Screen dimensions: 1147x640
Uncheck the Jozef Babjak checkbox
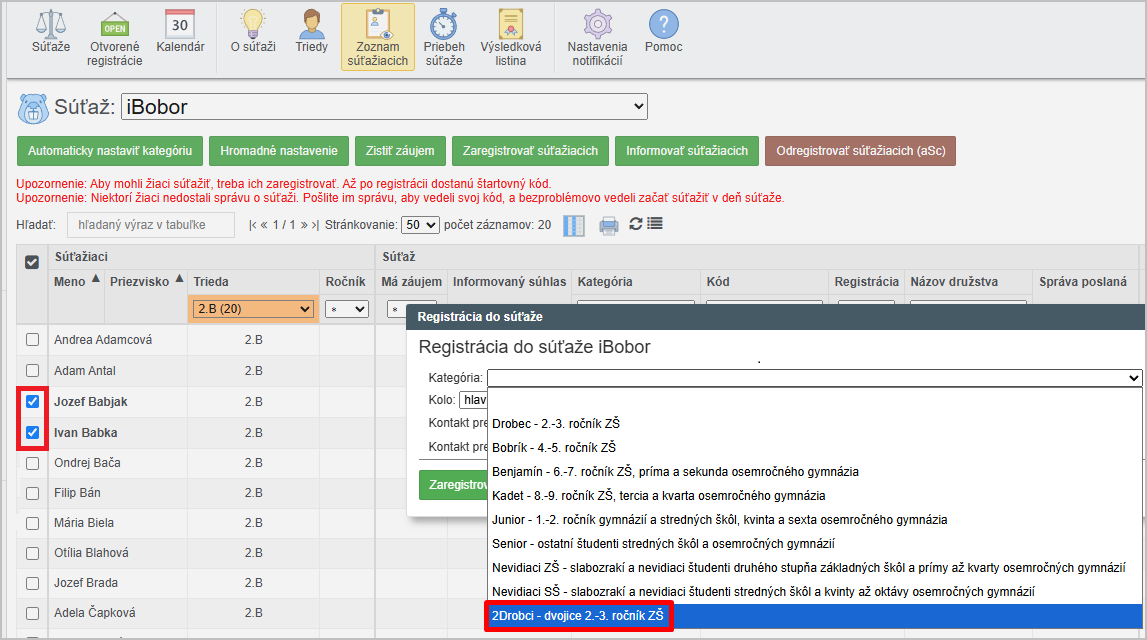click(32, 402)
